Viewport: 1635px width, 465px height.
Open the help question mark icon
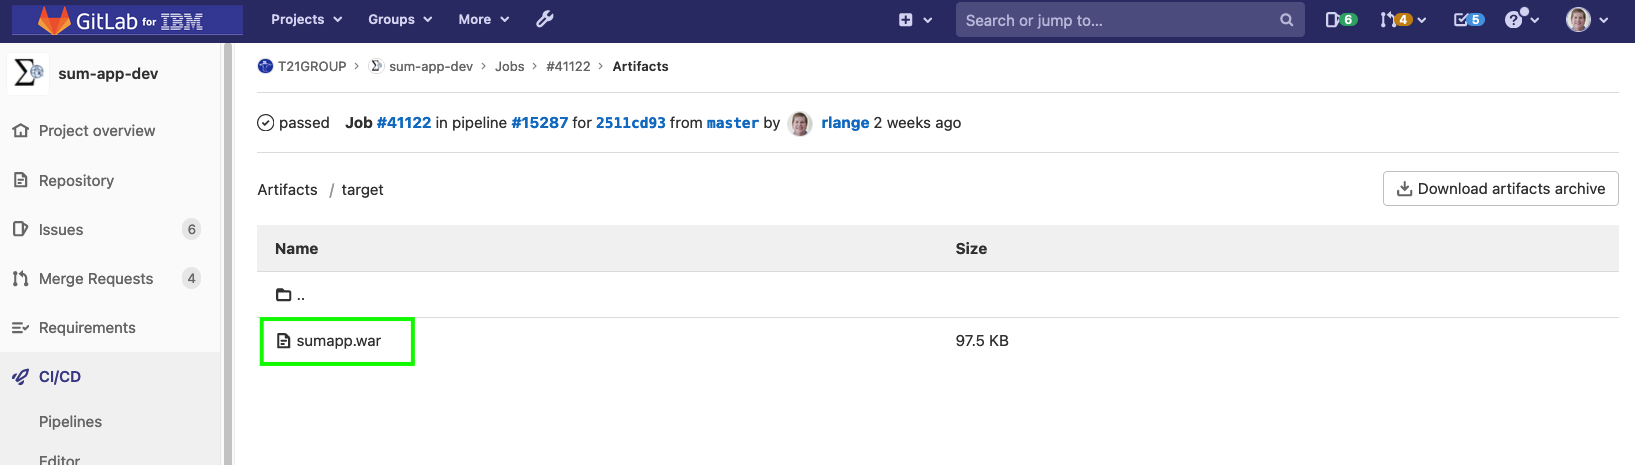pos(1522,20)
